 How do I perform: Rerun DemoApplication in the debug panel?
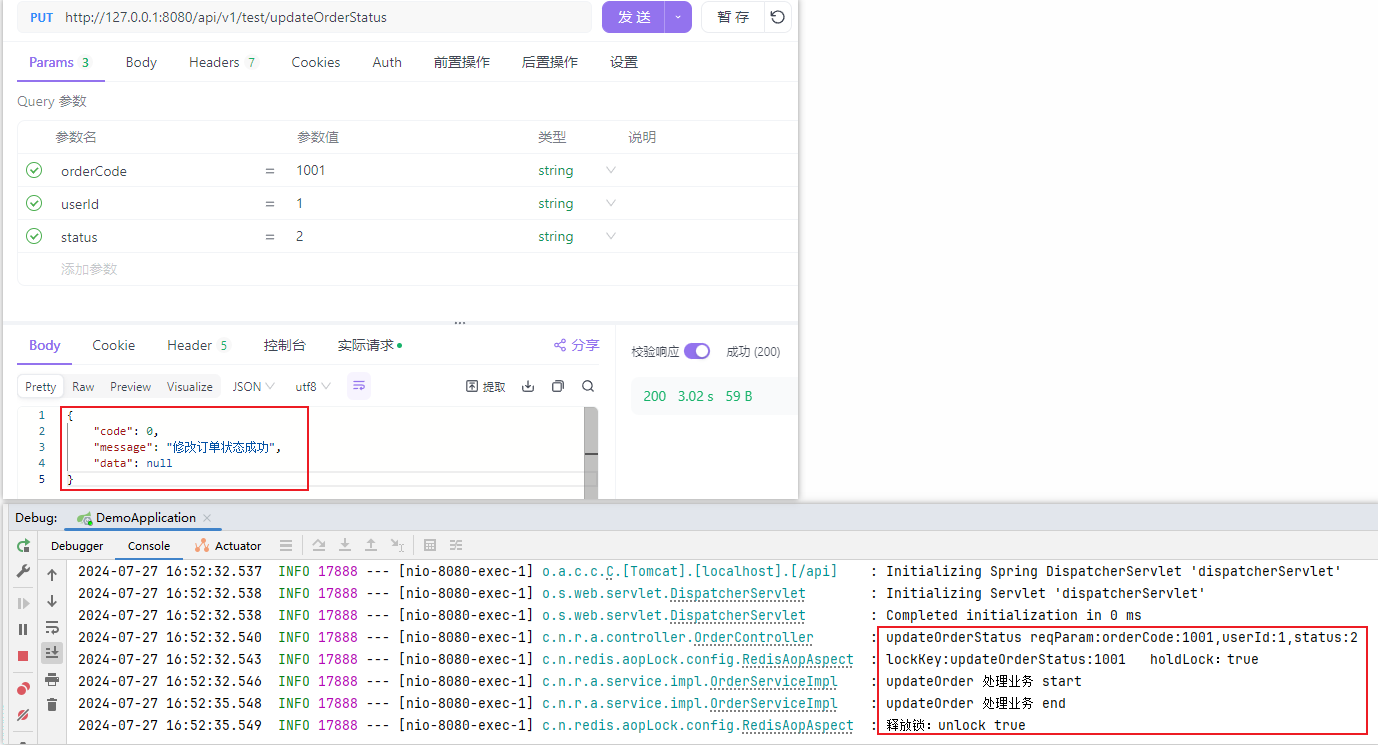pyautogui.click(x=23, y=546)
